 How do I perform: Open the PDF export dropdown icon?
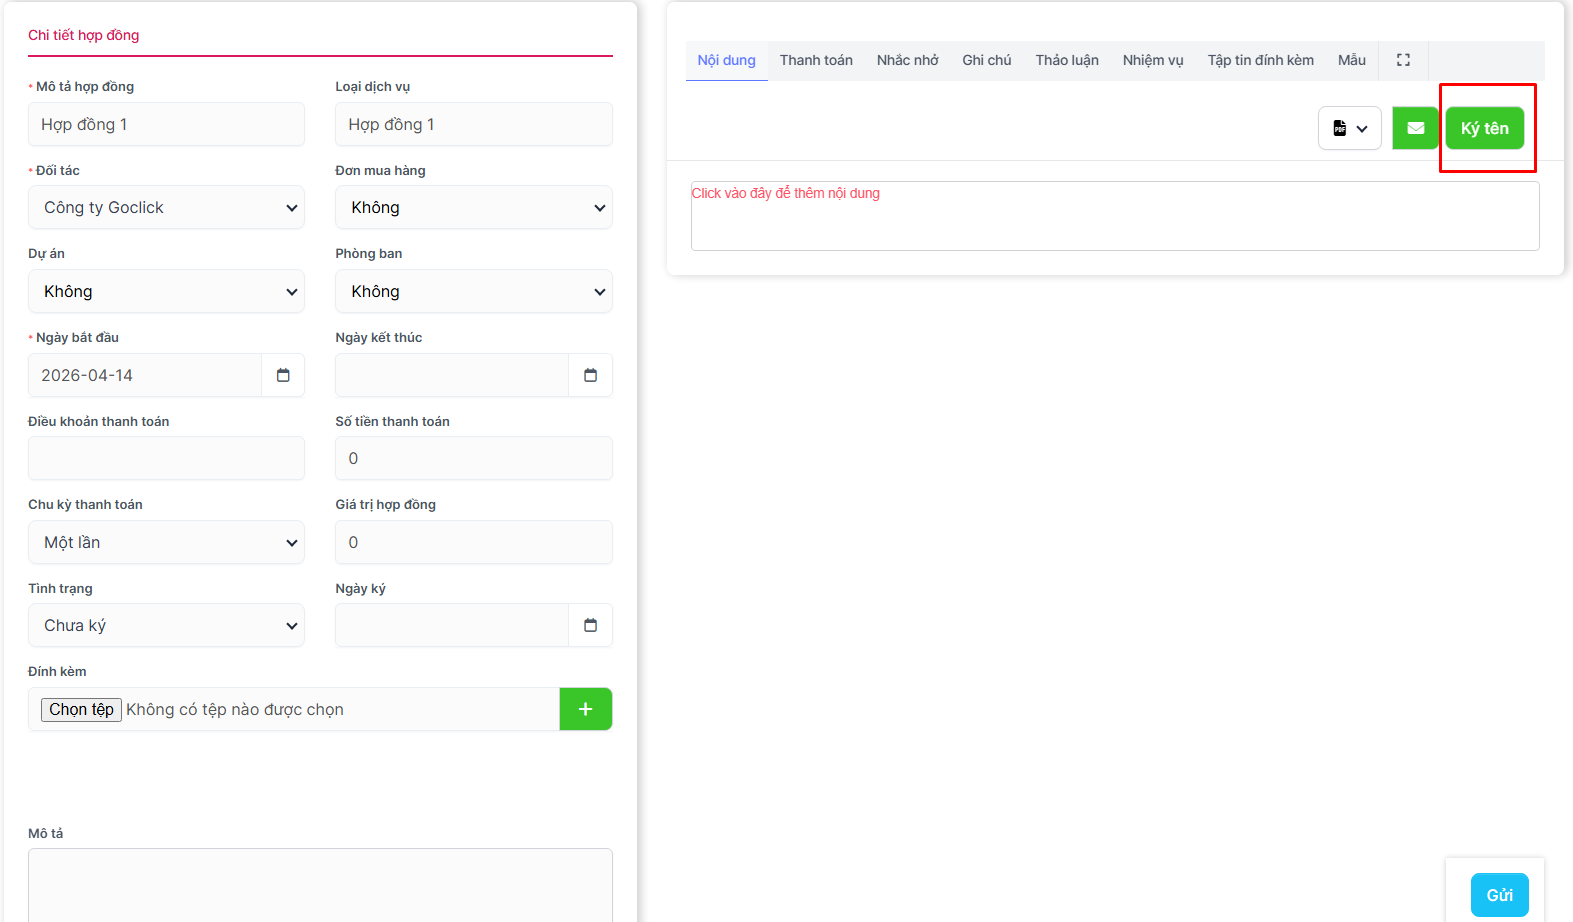click(1349, 128)
